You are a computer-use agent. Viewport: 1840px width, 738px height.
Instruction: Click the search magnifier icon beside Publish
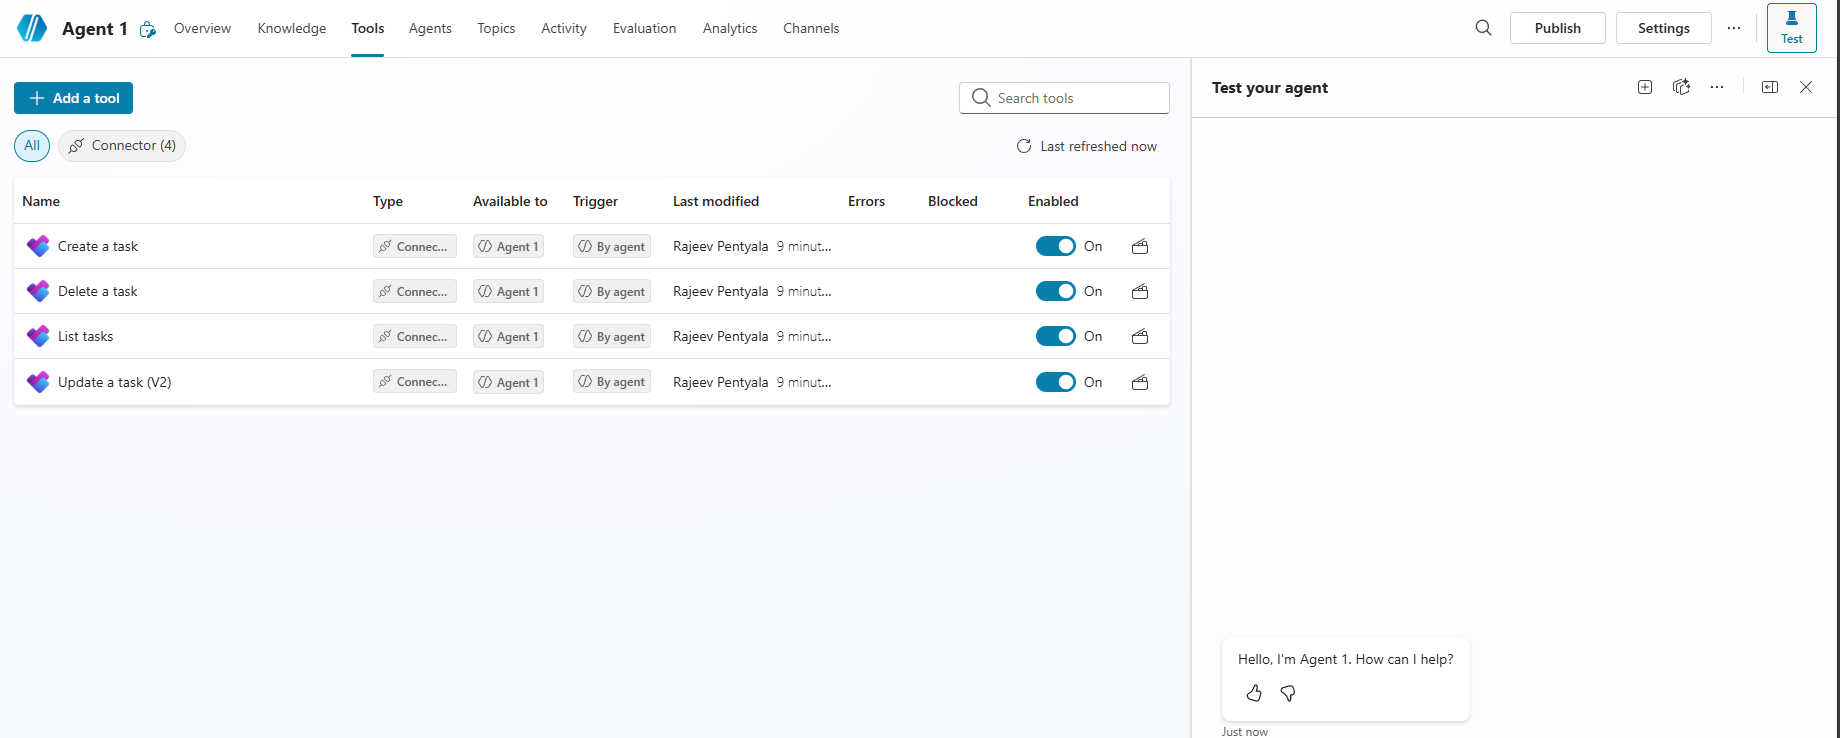pos(1483,28)
